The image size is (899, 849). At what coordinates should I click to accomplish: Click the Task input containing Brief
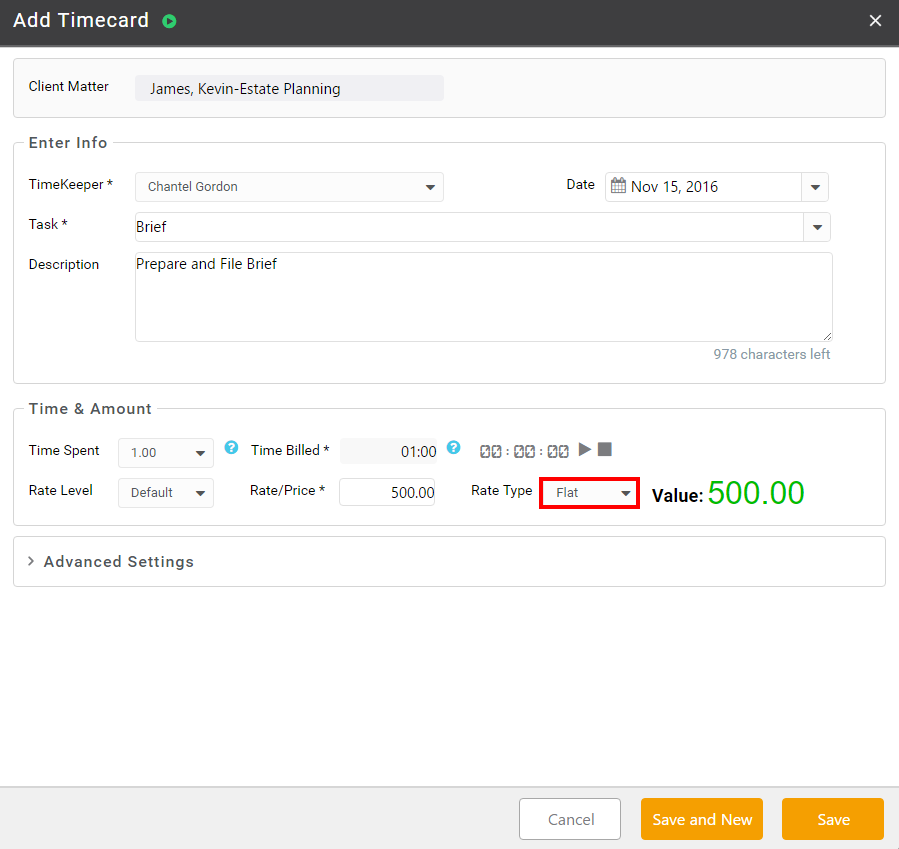pyautogui.click(x=469, y=227)
